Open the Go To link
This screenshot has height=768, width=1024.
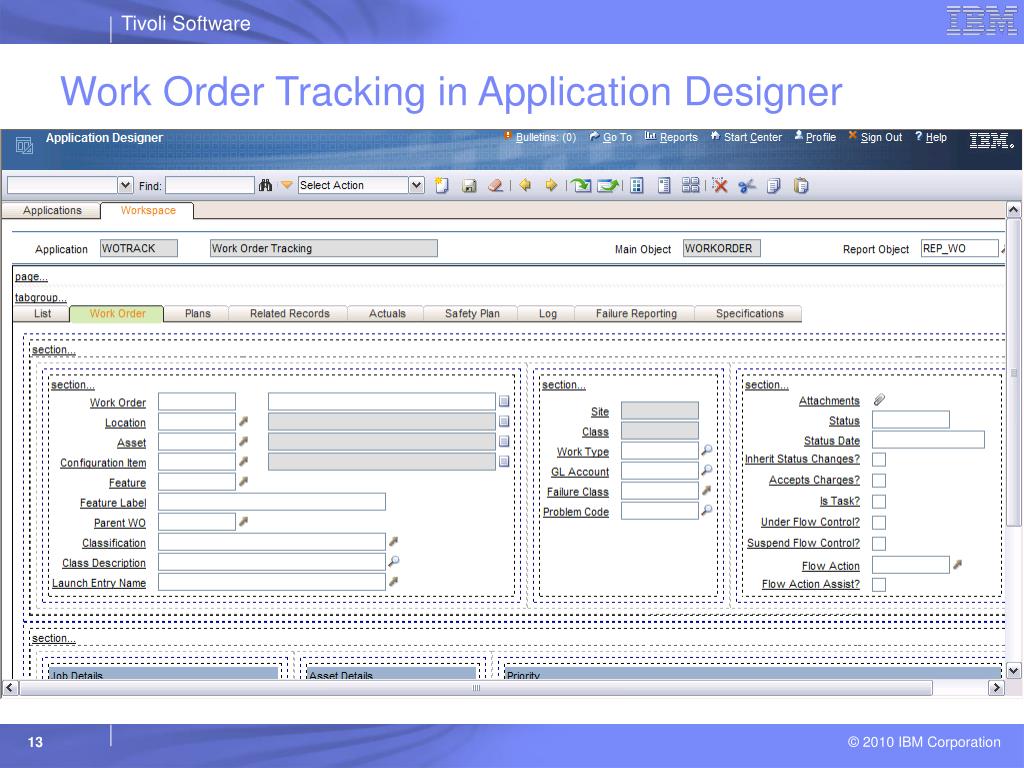click(x=617, y=137)
